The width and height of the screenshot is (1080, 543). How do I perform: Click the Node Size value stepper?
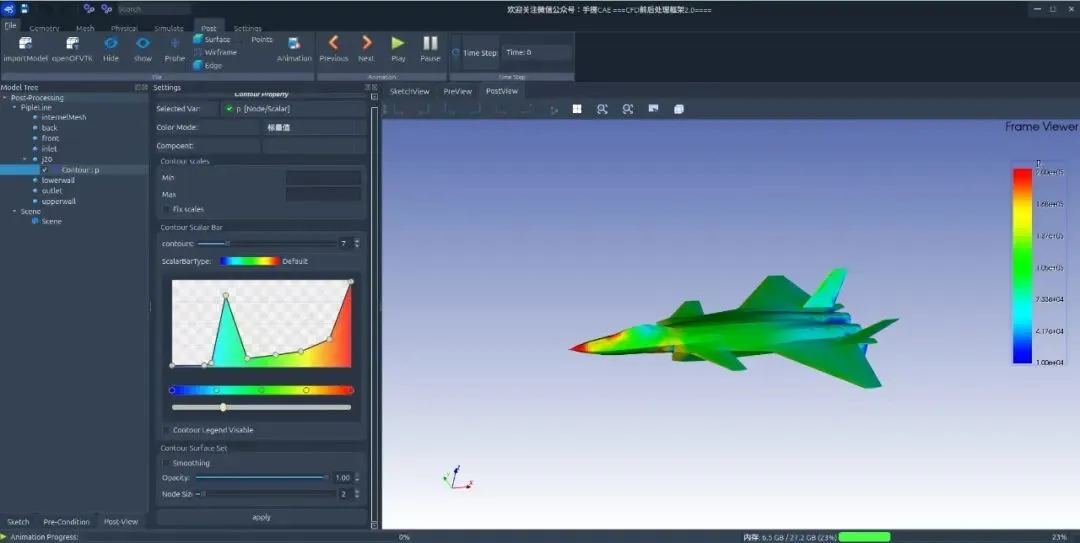(357, 494)
